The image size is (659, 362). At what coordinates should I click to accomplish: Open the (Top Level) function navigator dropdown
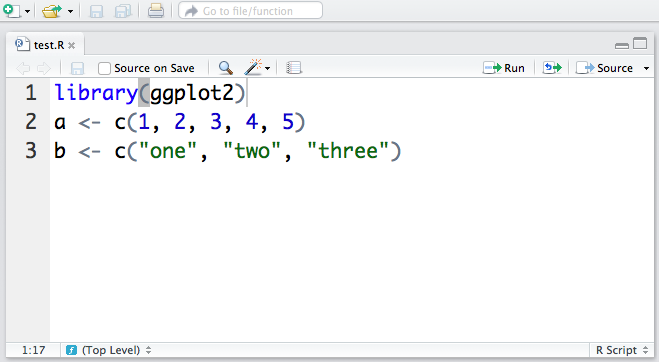(116, 350)
